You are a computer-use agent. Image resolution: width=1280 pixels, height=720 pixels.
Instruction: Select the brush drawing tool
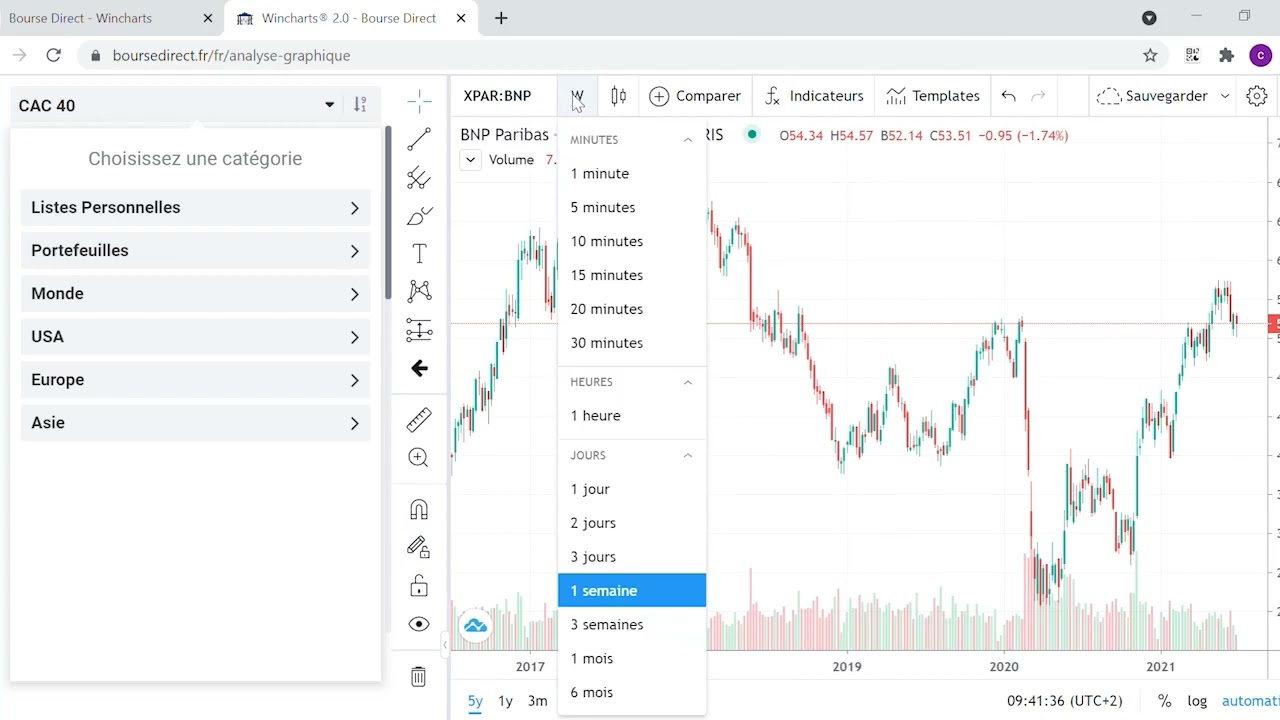pyautogui.click(x=419, y=216)
